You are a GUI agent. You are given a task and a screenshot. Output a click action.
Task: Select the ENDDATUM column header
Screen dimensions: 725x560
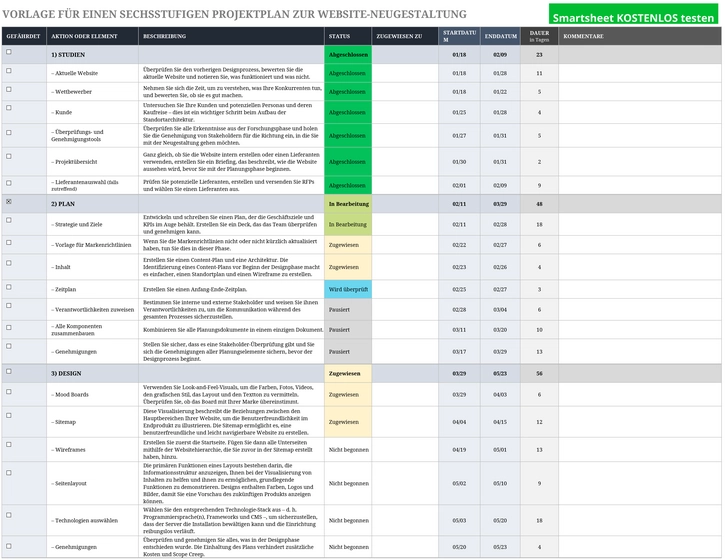[x=500, y=36]
